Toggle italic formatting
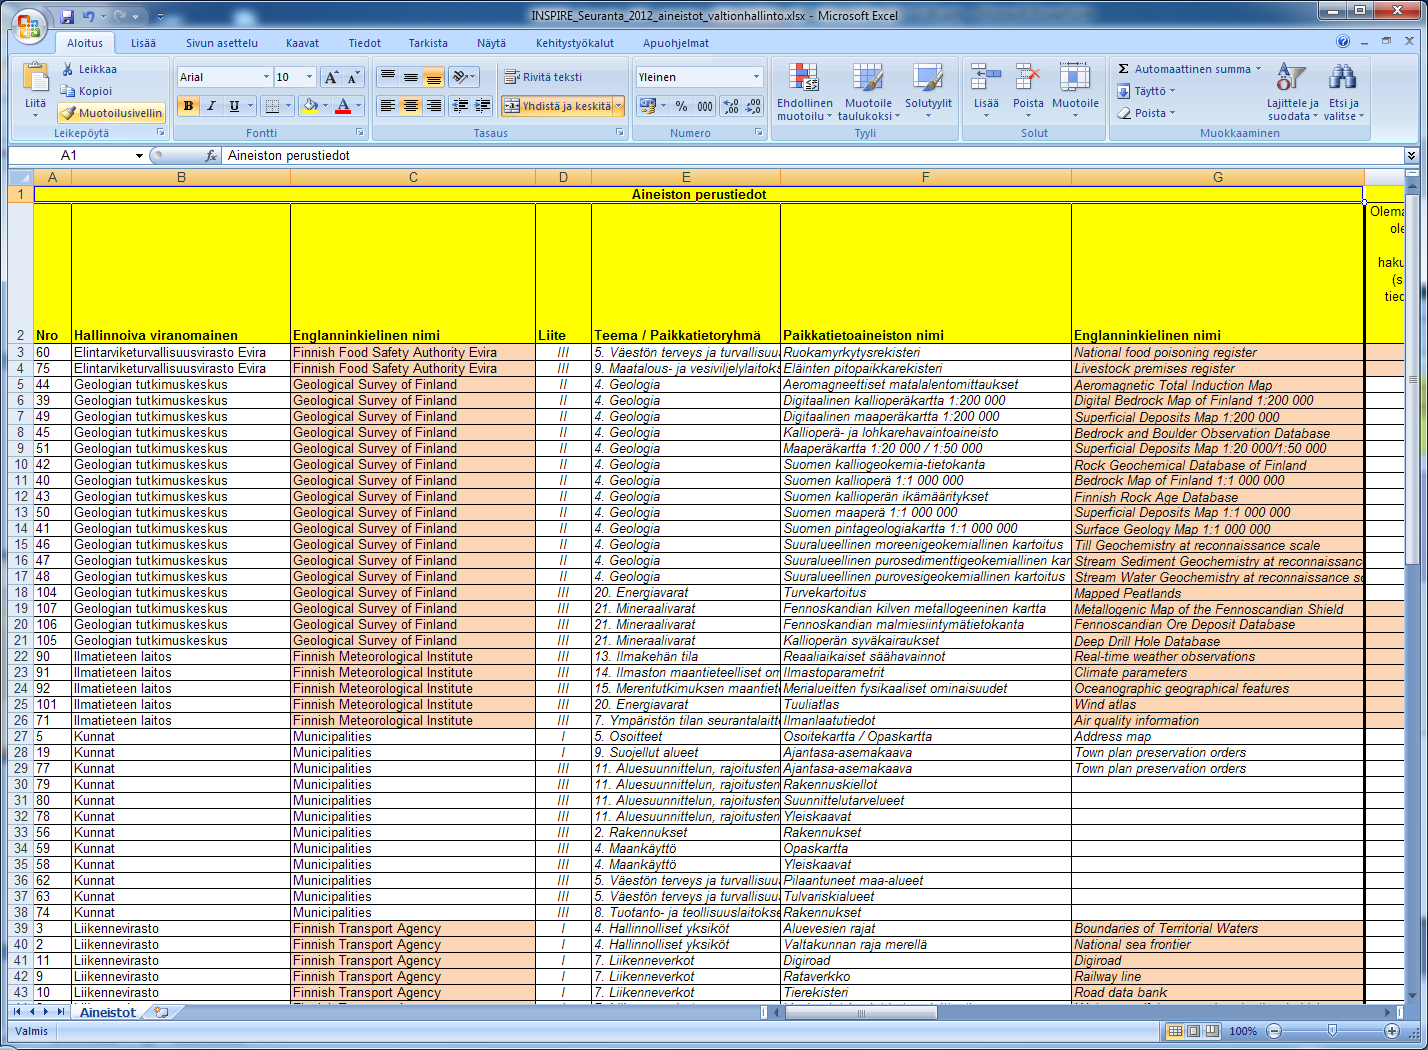 click(x=211, y=106)
